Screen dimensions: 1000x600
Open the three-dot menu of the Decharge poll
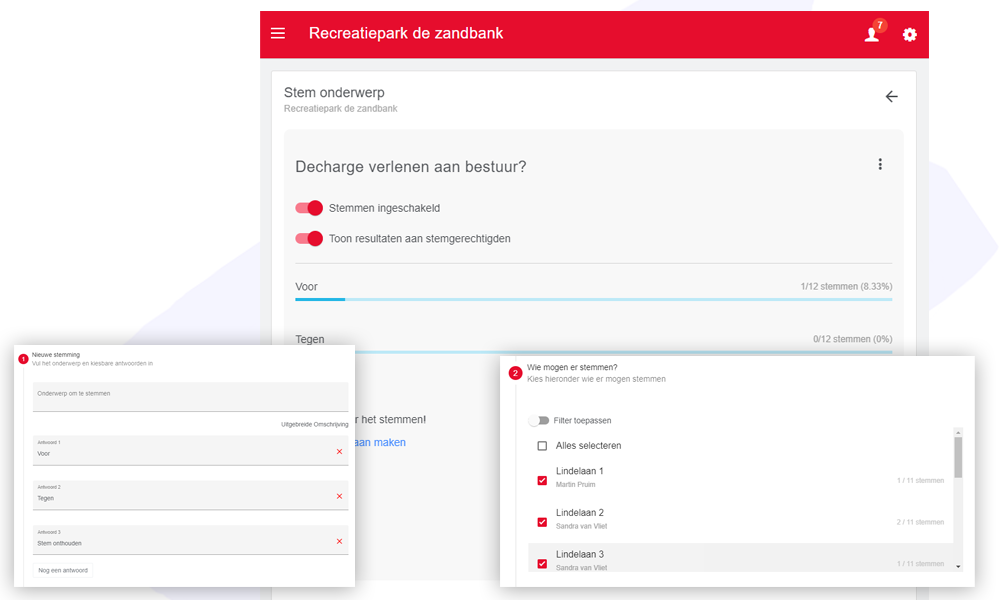(880, 165)
